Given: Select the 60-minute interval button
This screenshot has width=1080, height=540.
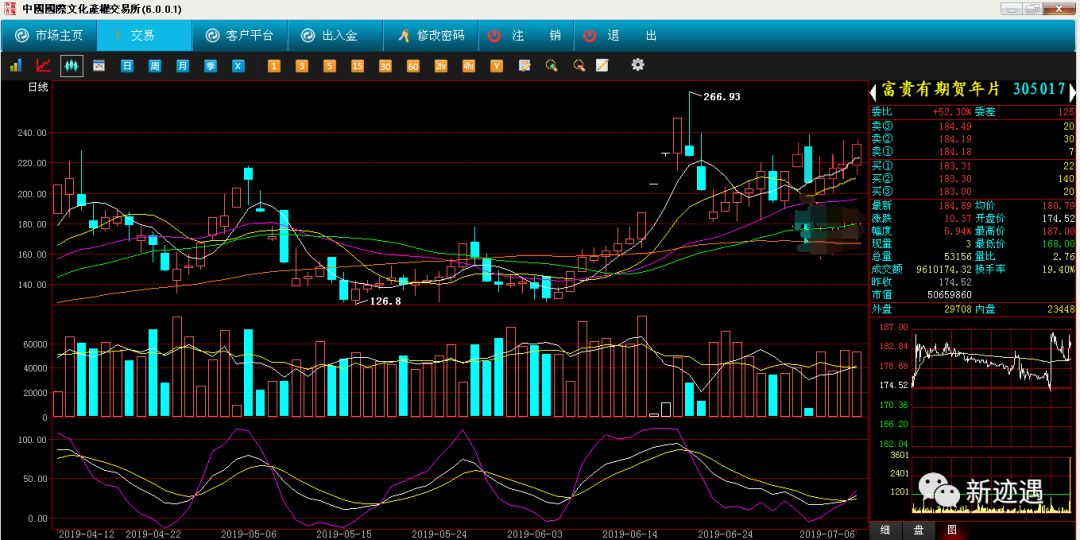Looking at the screenshot, I should (413, 66).
